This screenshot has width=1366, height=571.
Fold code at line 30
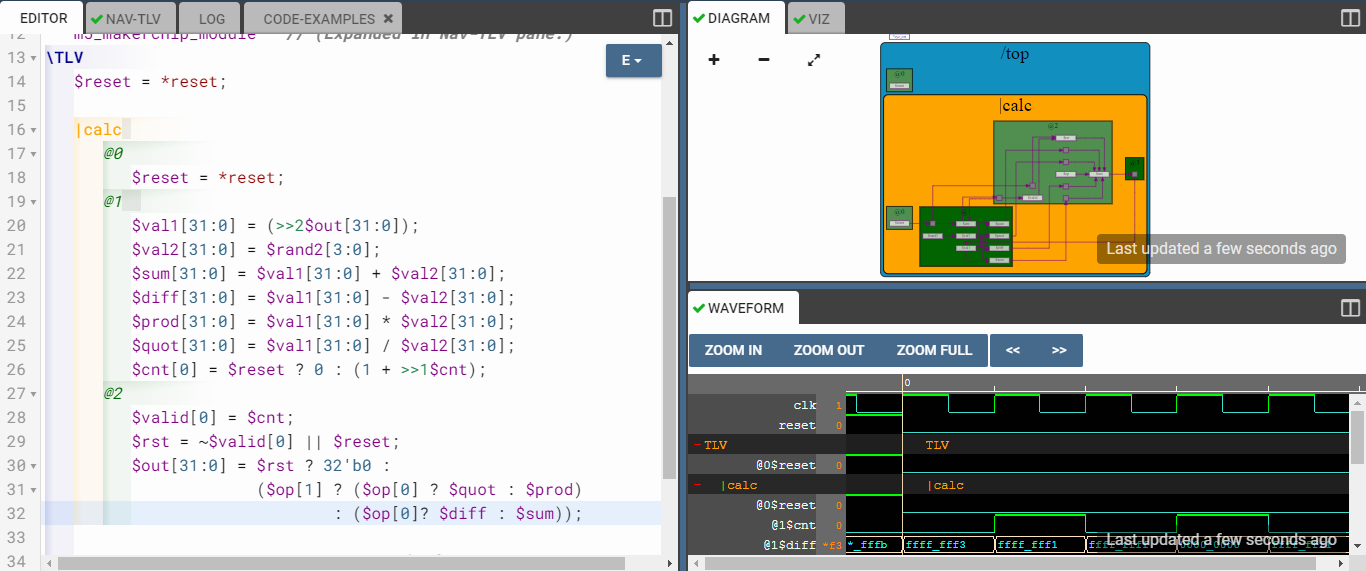34,466
